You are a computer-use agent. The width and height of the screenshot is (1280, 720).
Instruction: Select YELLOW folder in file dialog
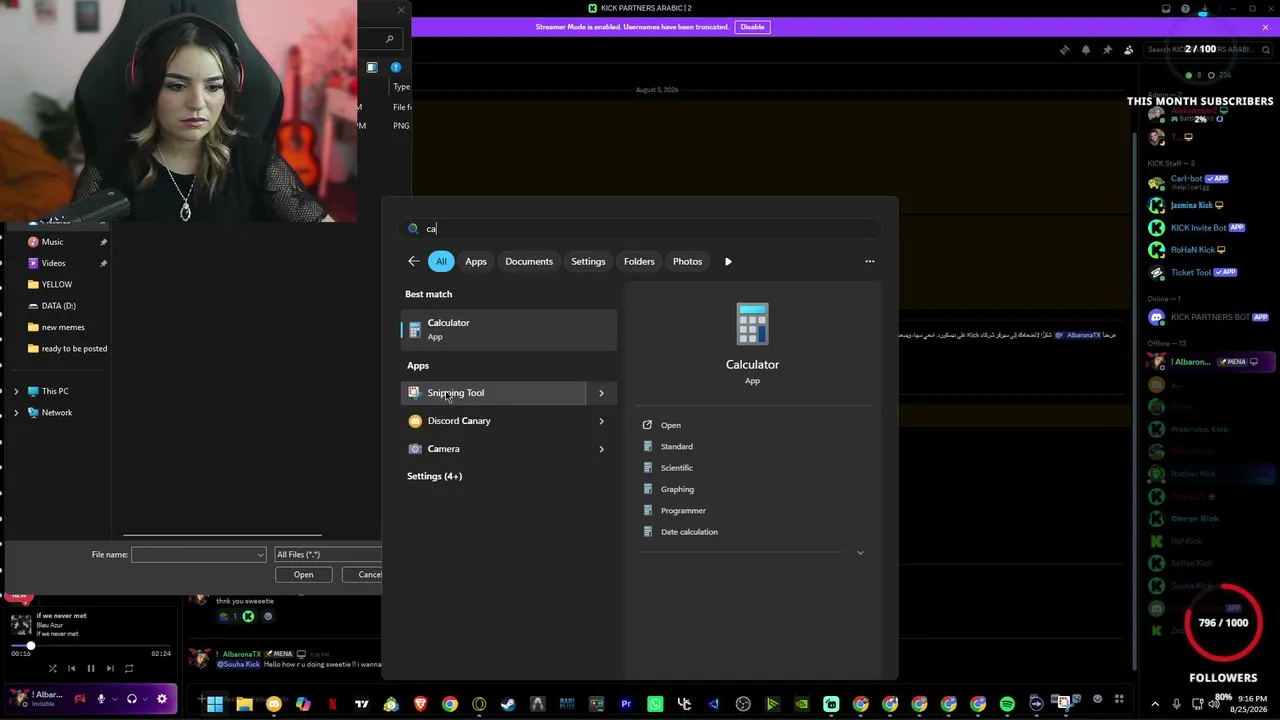pos(57,285)
